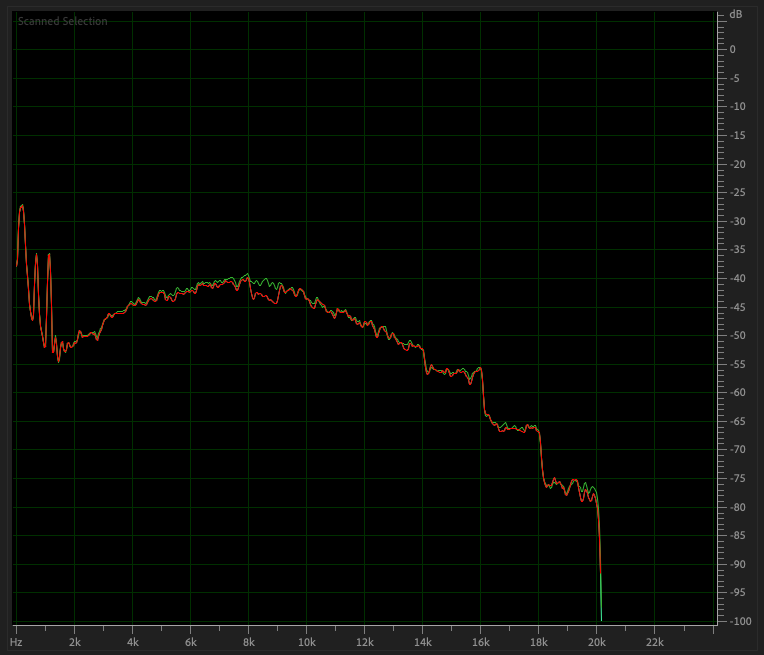This screenshot has height=655, width=764.
Task: Click the "Scanned Selection" label
Action: pos(62,21)
